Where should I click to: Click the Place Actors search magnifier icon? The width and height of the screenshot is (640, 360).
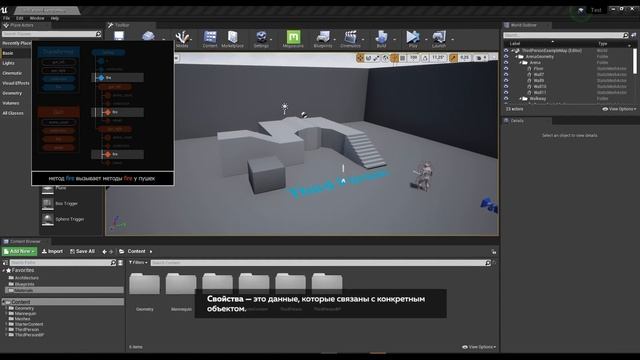point(98,34)
